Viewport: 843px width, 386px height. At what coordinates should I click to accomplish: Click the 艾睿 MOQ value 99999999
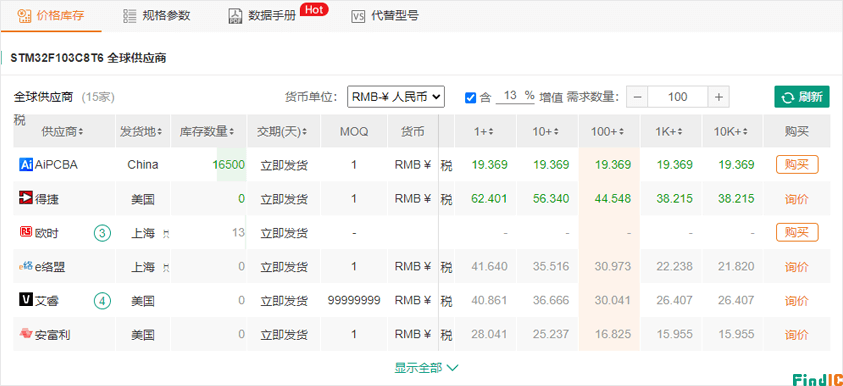point(354,300)
